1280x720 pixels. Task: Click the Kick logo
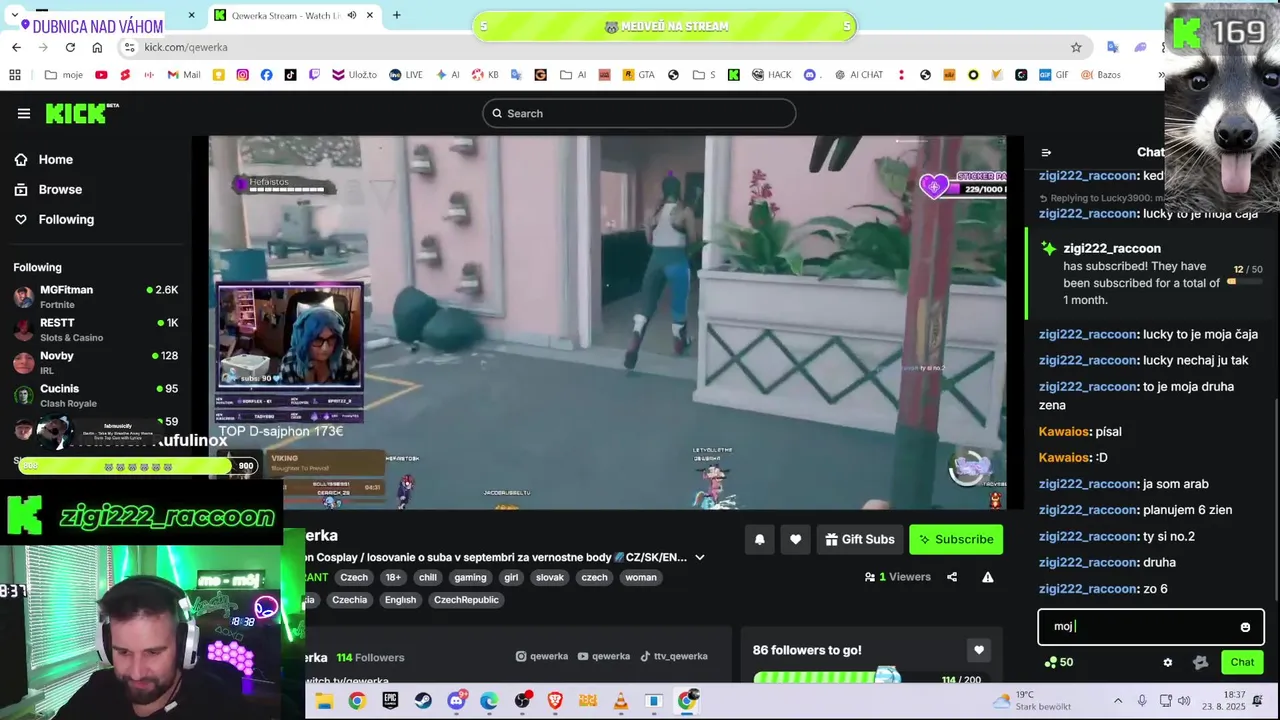82,113
